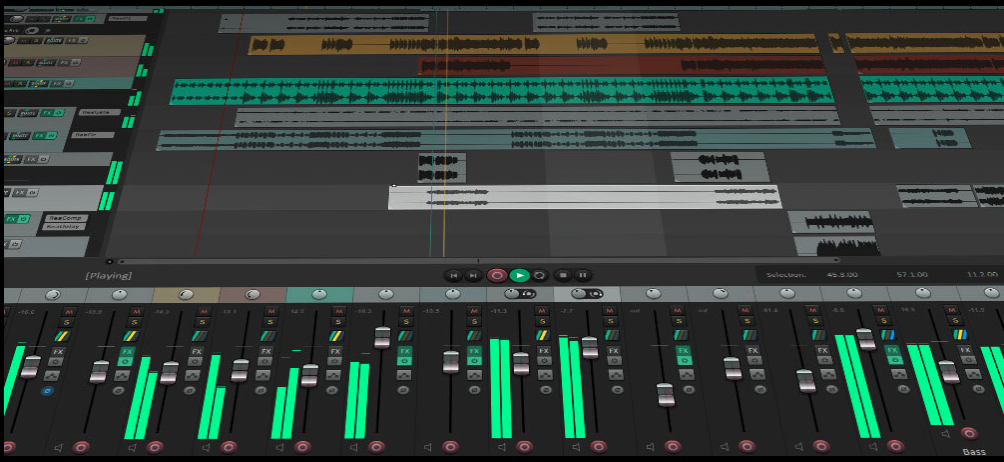The image size is (1004, 462).
Task: Open routing on the tan mixer strip
Action: [199, 335]
